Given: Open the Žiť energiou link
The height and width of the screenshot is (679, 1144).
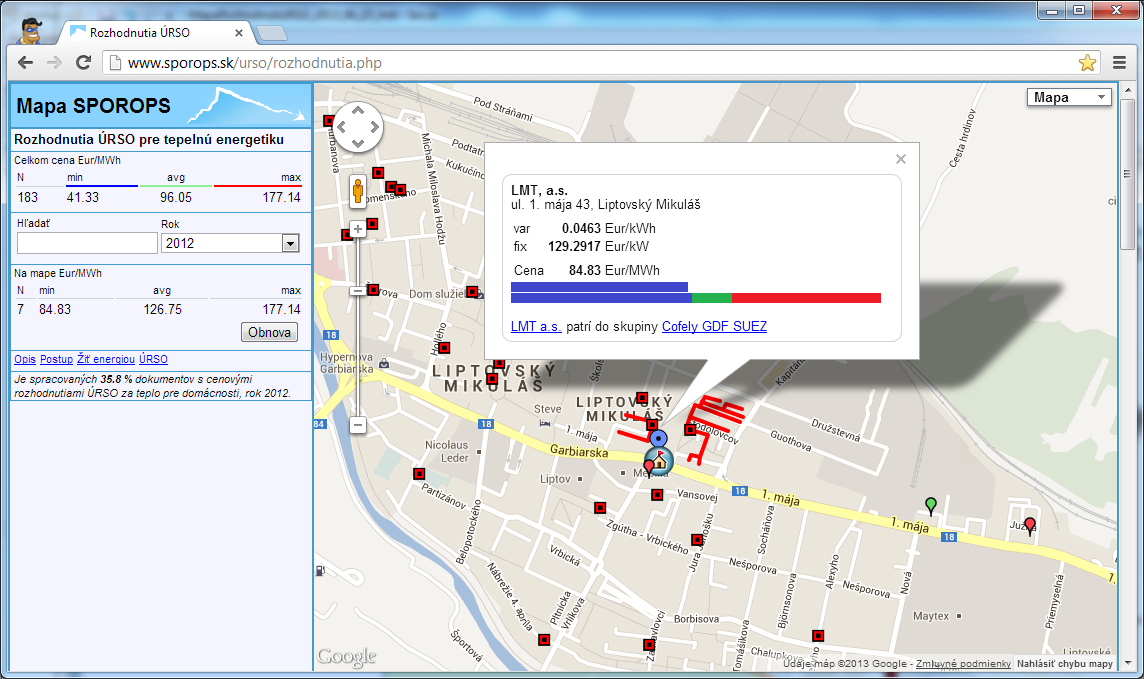Looking at the screenshot, I should [x=106, y=359].
